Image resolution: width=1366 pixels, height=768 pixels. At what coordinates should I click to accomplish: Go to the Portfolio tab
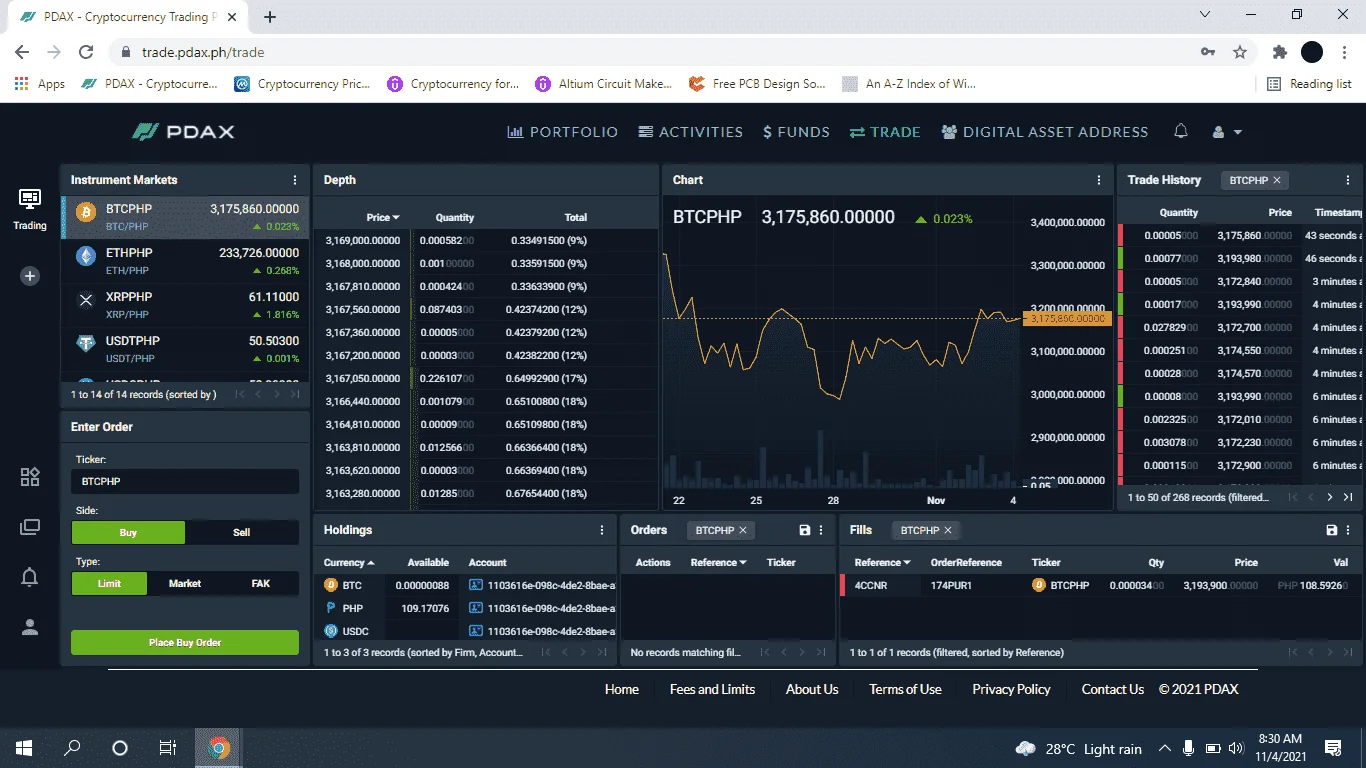click(x=563, y=132)
